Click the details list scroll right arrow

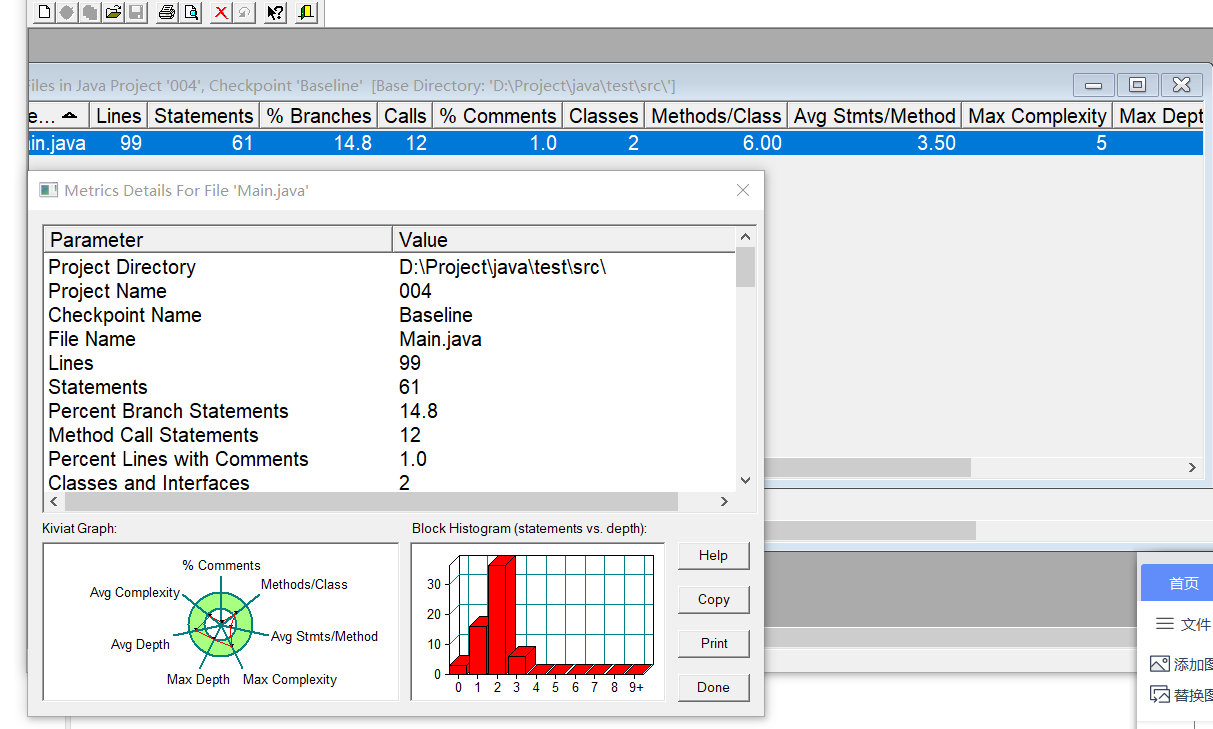click(725, 501)
